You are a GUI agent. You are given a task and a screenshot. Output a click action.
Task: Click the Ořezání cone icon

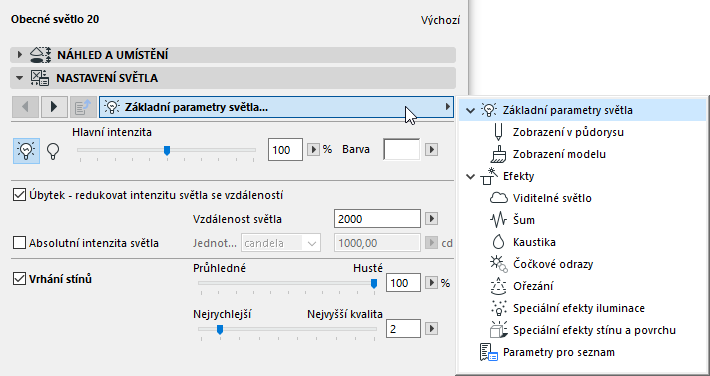coord(499,286)
